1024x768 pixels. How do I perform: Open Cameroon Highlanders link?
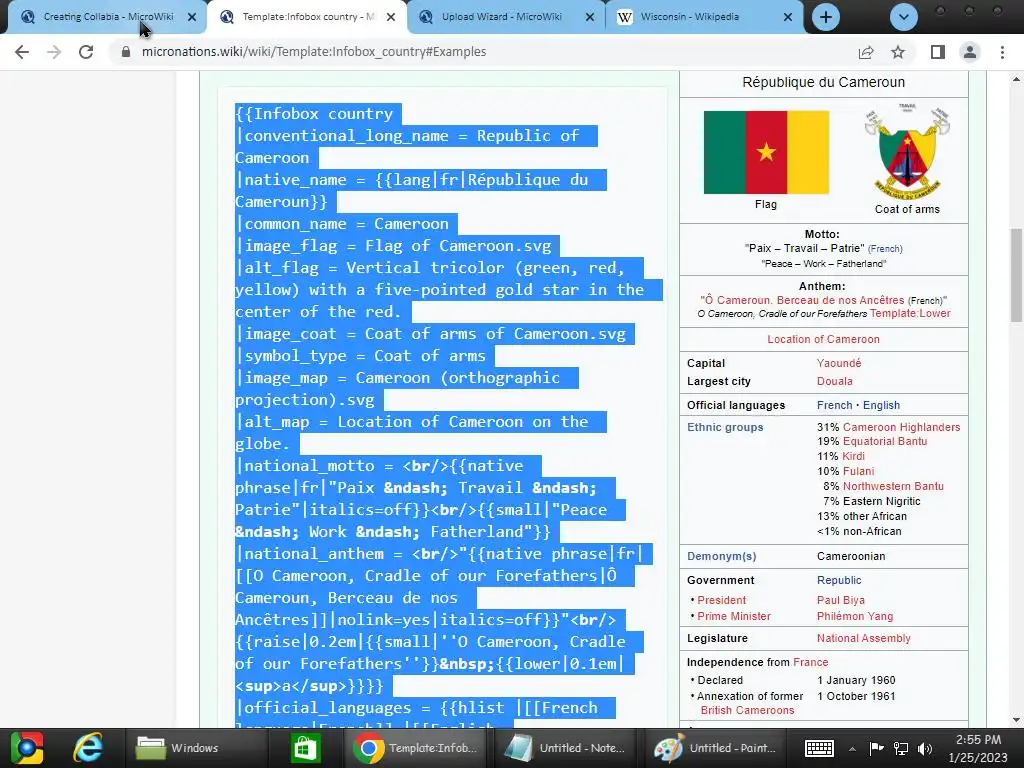901,427
